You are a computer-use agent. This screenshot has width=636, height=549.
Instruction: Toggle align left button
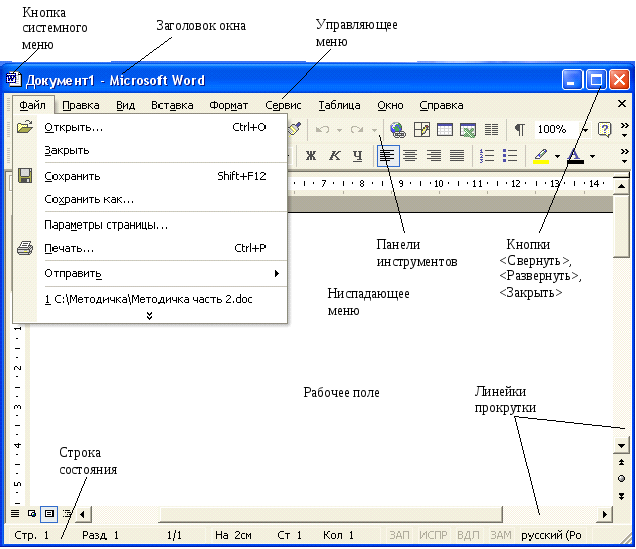[x=388, y=156]
